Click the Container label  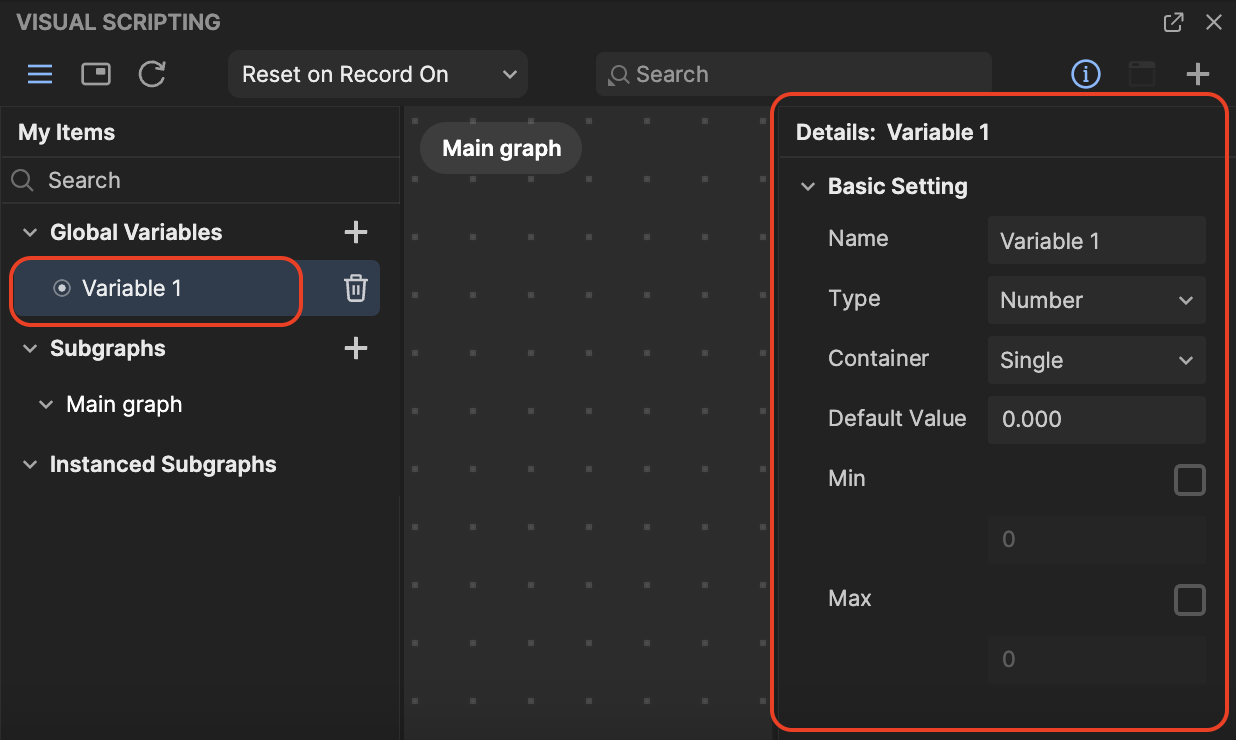click(x=878, y=358)
